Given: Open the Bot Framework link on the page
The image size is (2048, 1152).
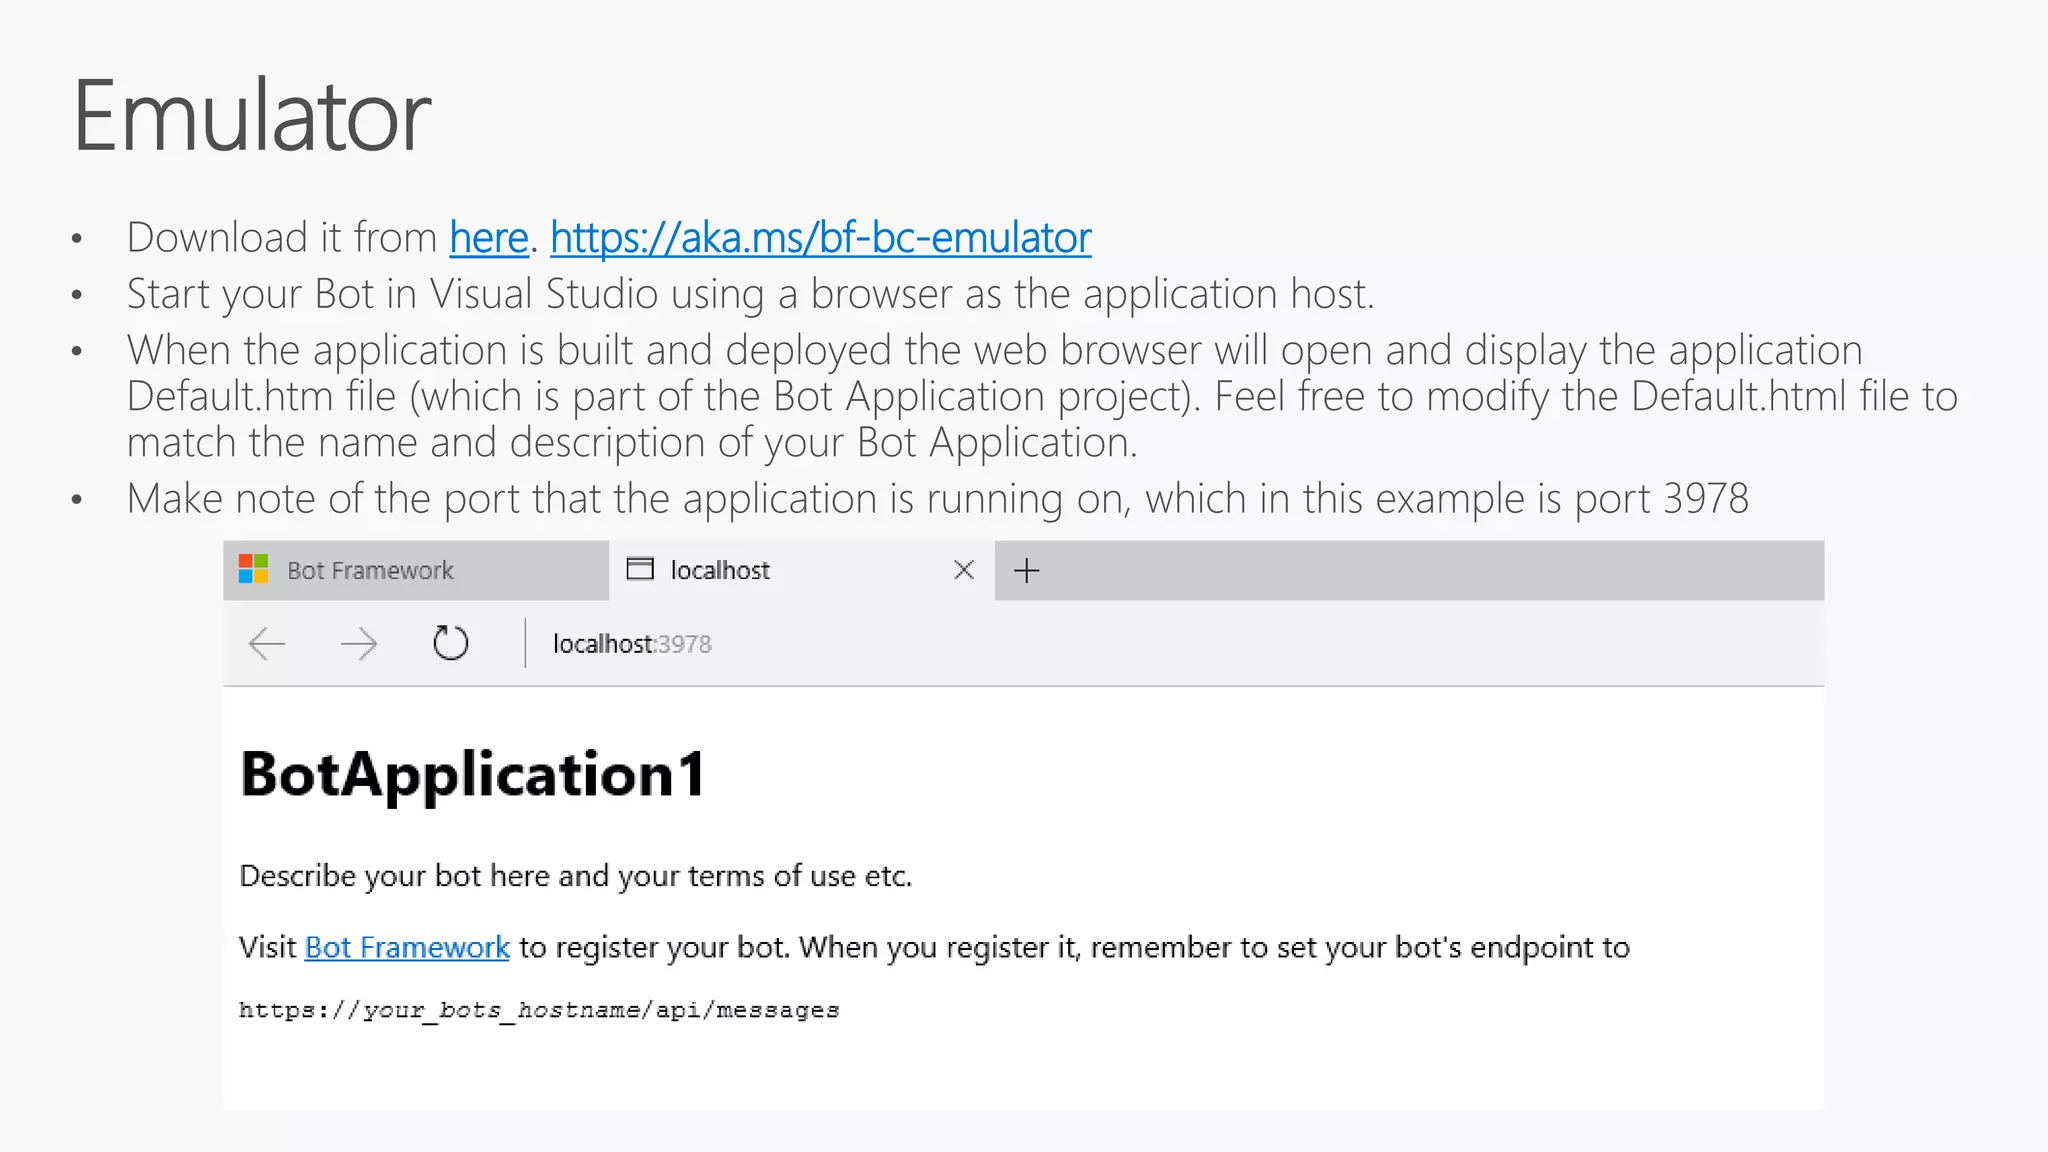Looking at the screenshot, I should pyautogui.click(x=407, y=947).
